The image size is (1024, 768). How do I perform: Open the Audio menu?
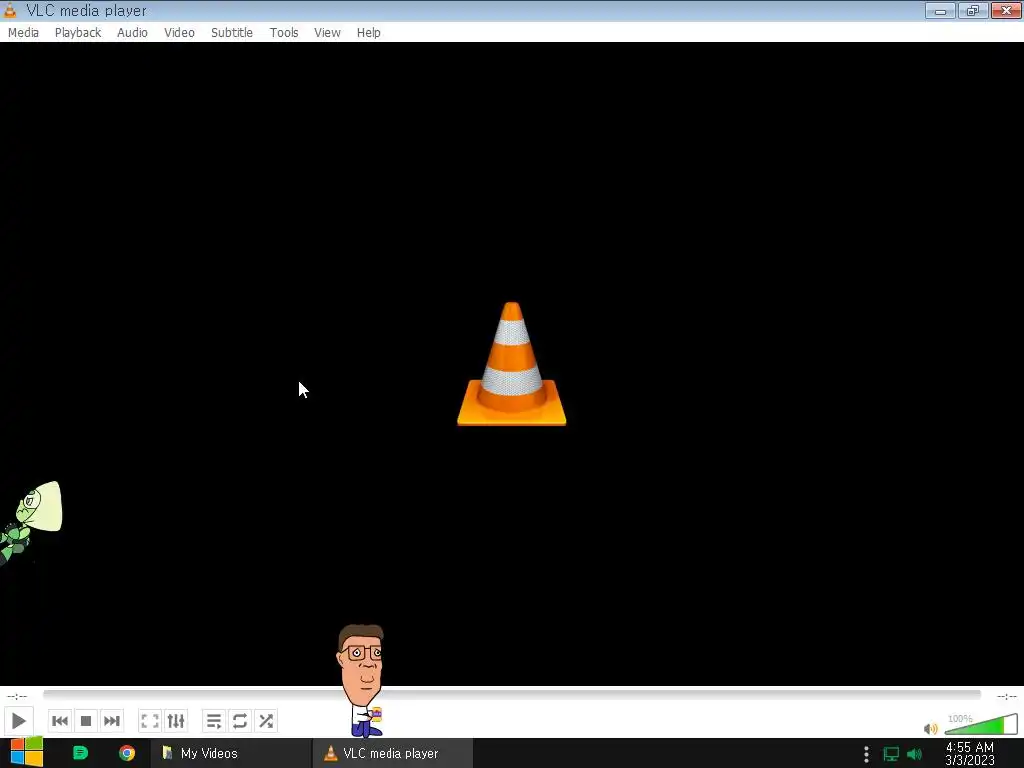(132, 33)
